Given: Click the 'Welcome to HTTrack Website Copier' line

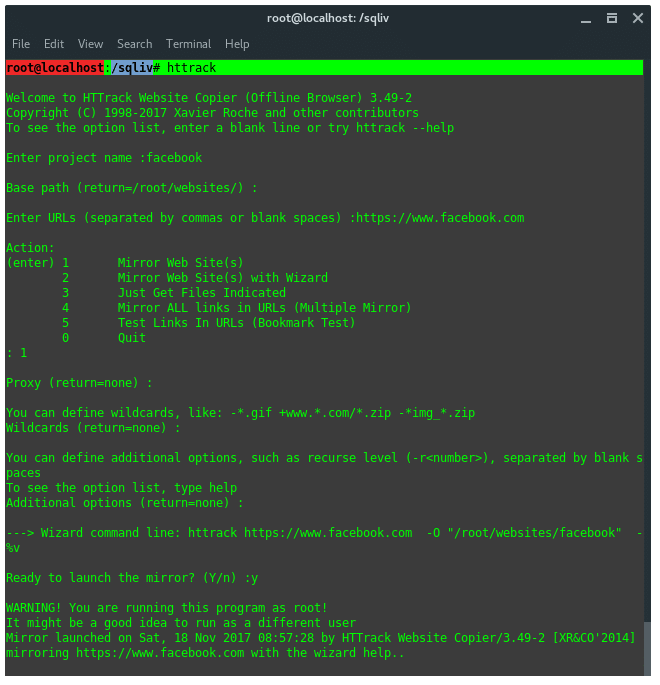Looking at the screenshot, I should point(209,98).
